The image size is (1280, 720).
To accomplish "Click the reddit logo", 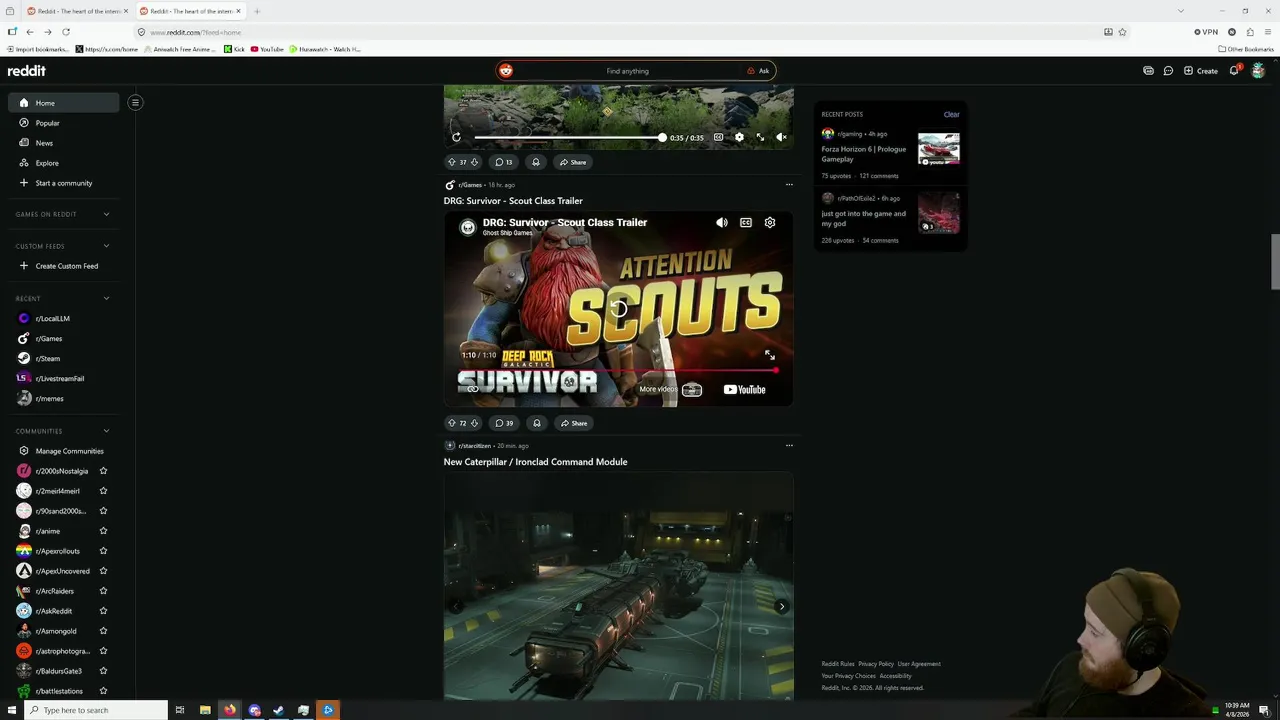I will click(x=27, y=71).
